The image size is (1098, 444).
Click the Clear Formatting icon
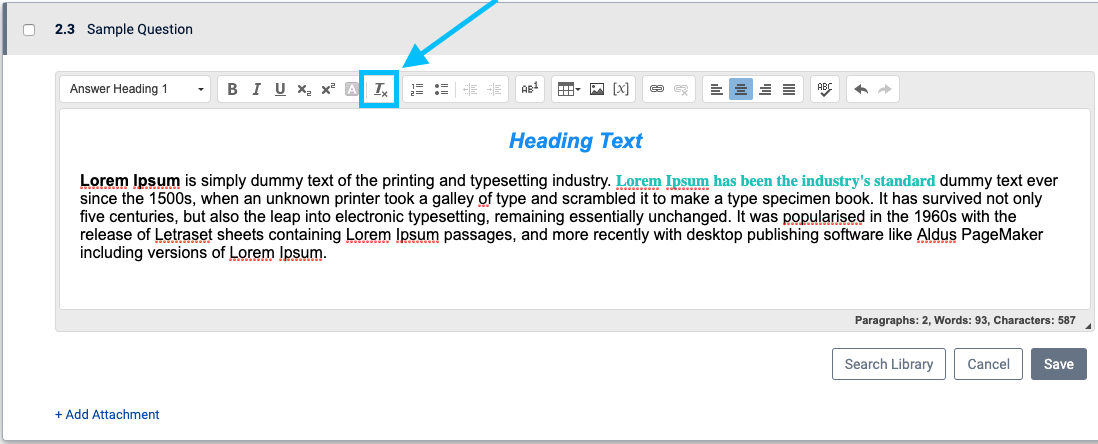(380, 89)
